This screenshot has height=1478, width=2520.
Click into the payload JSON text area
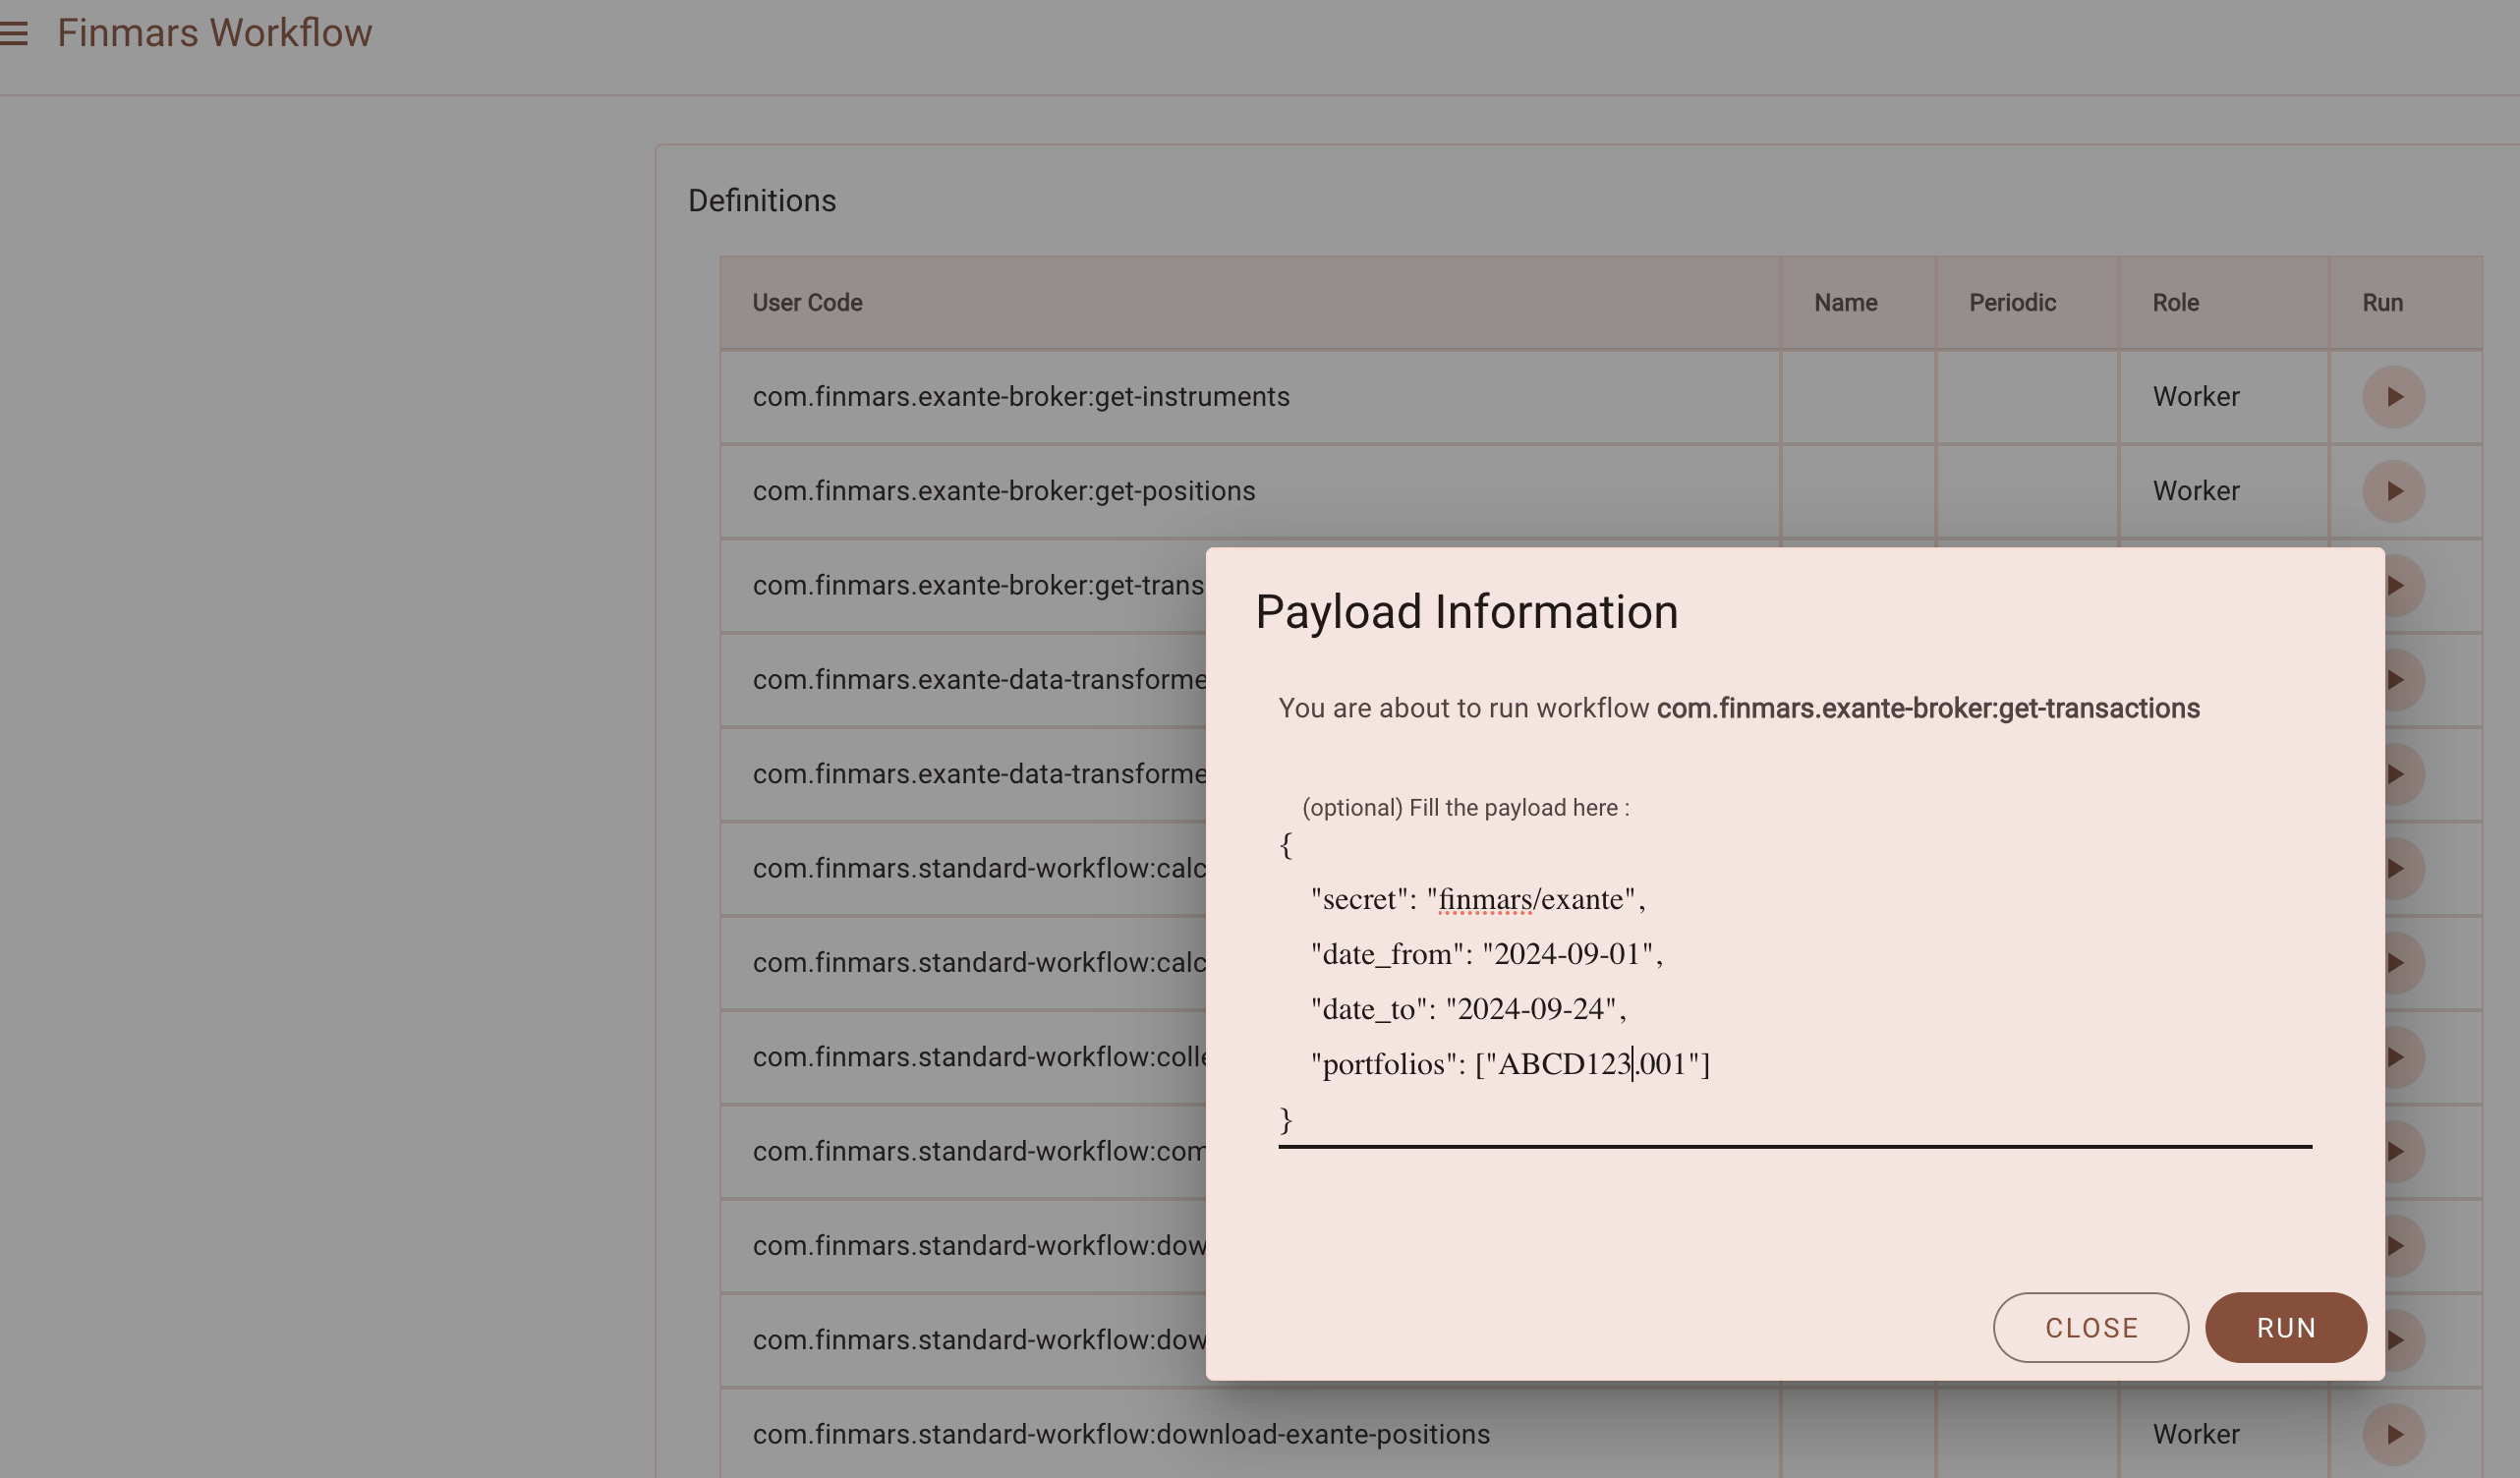pos(1794,983)
